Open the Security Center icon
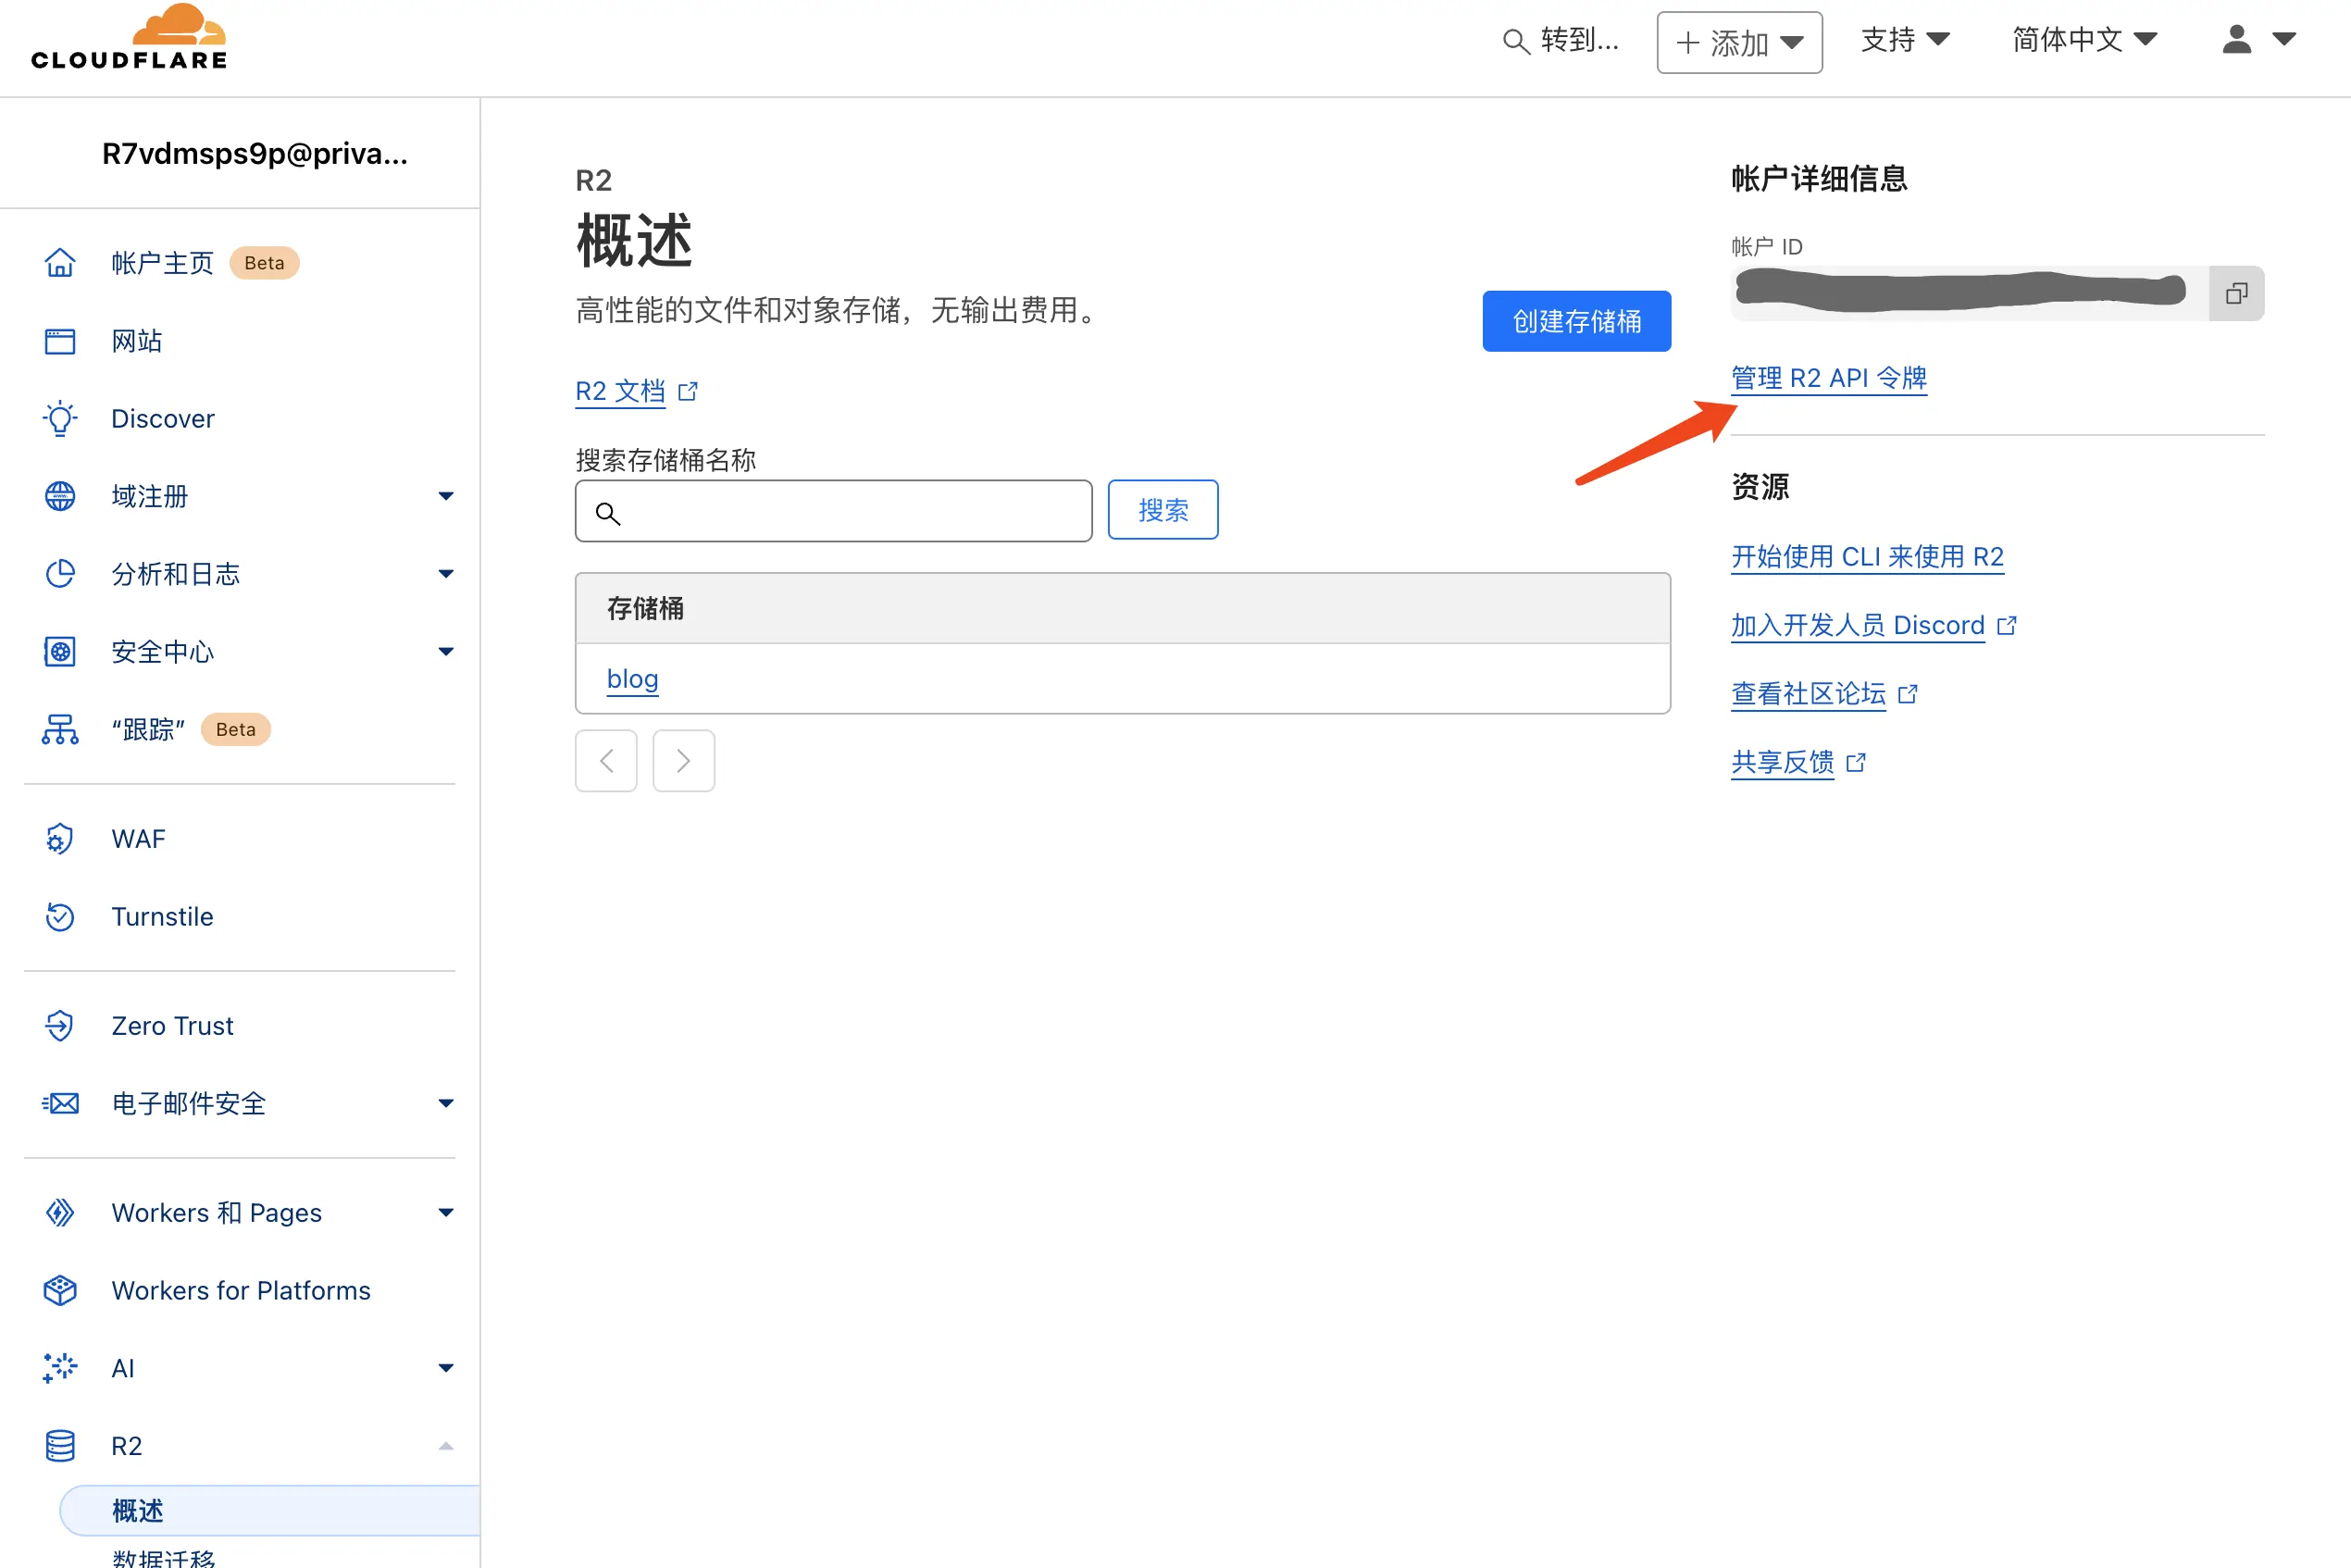 pyautogui.click(x=57, y=651)
